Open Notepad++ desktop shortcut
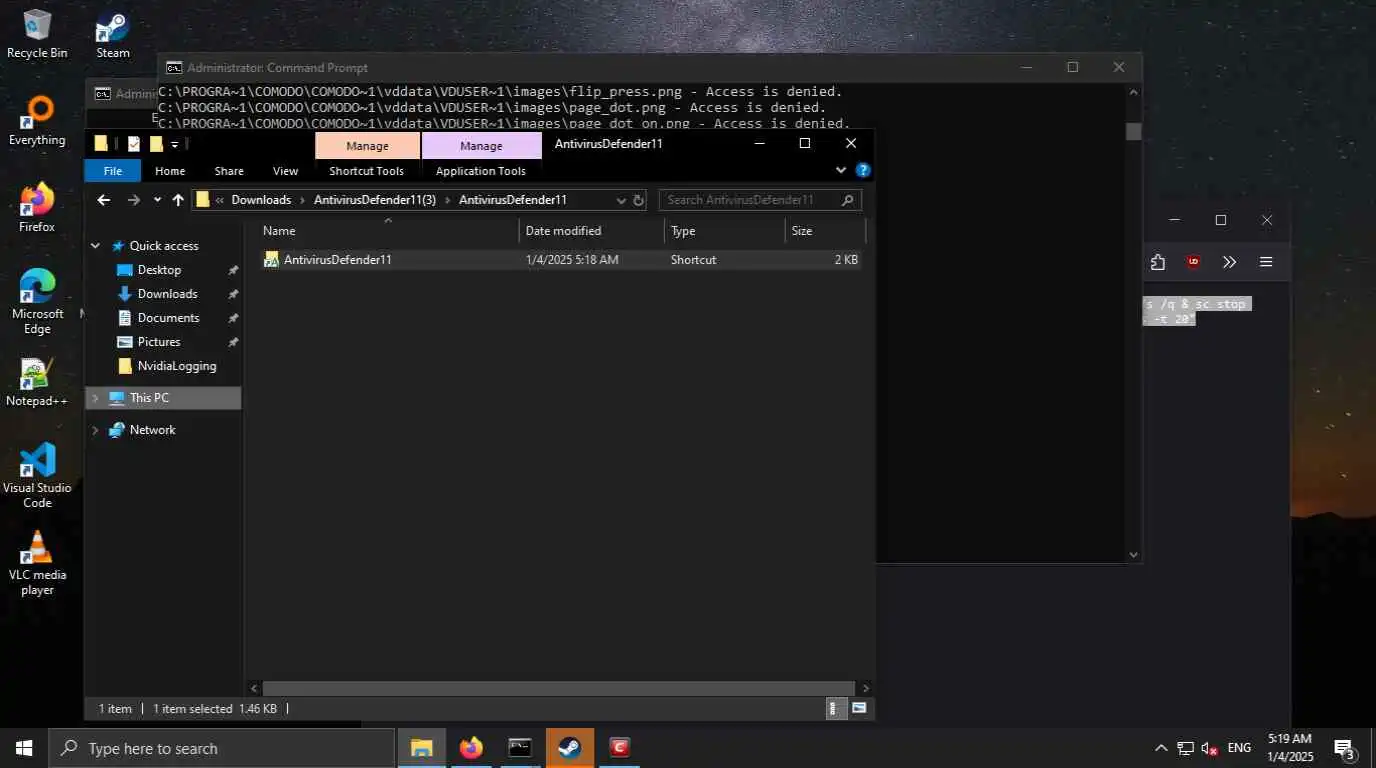1376x768 pixels. pos(37,382)
